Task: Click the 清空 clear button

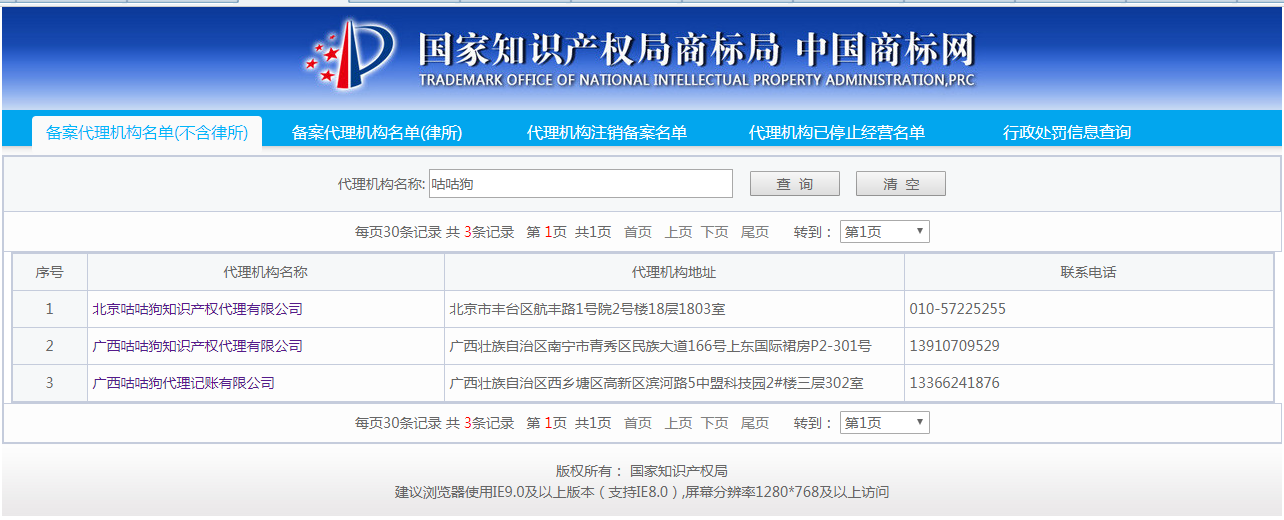Action: coord(901,184)
